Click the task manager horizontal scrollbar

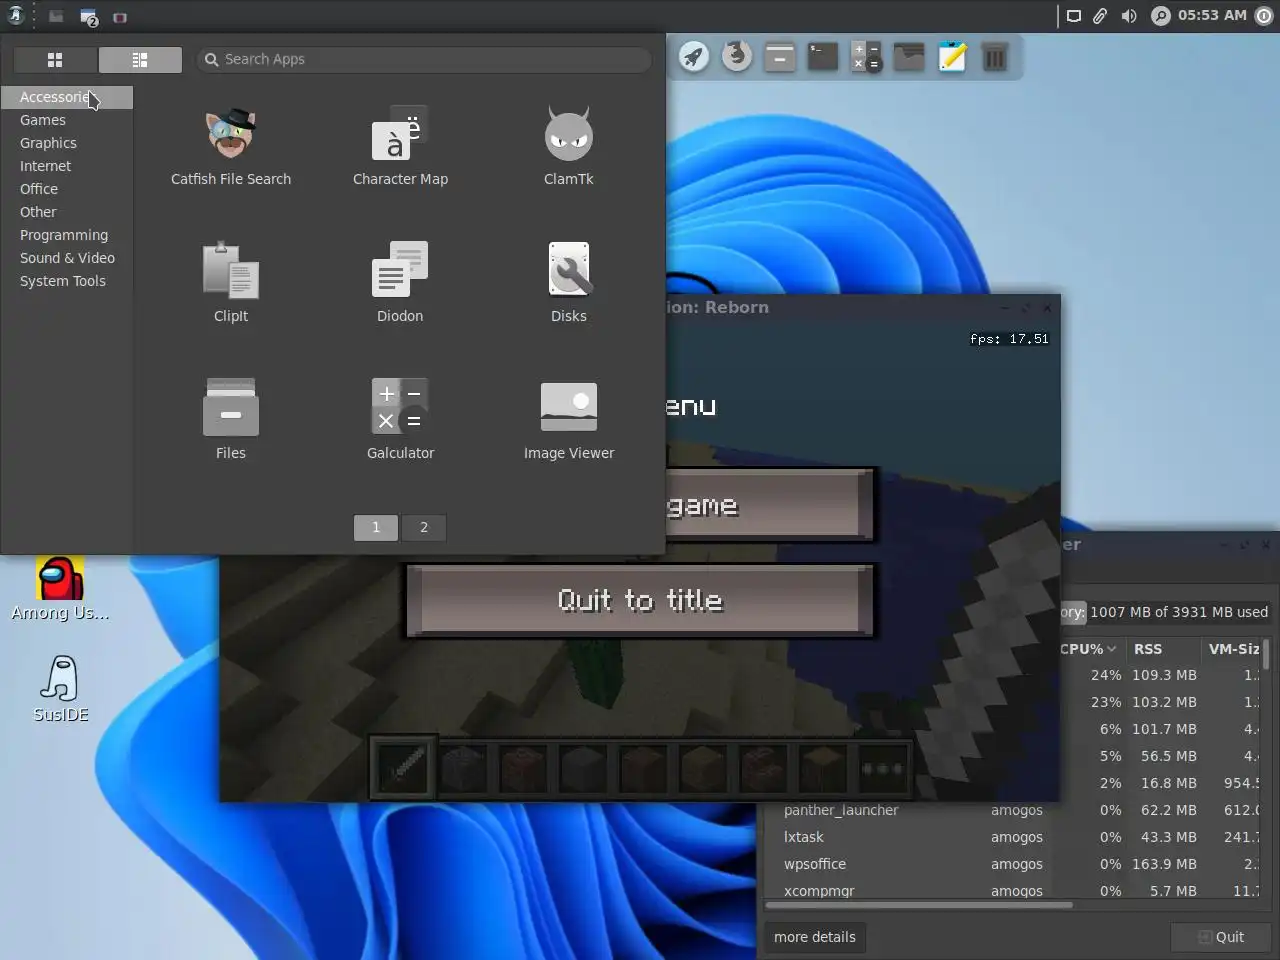pos(919,905)
